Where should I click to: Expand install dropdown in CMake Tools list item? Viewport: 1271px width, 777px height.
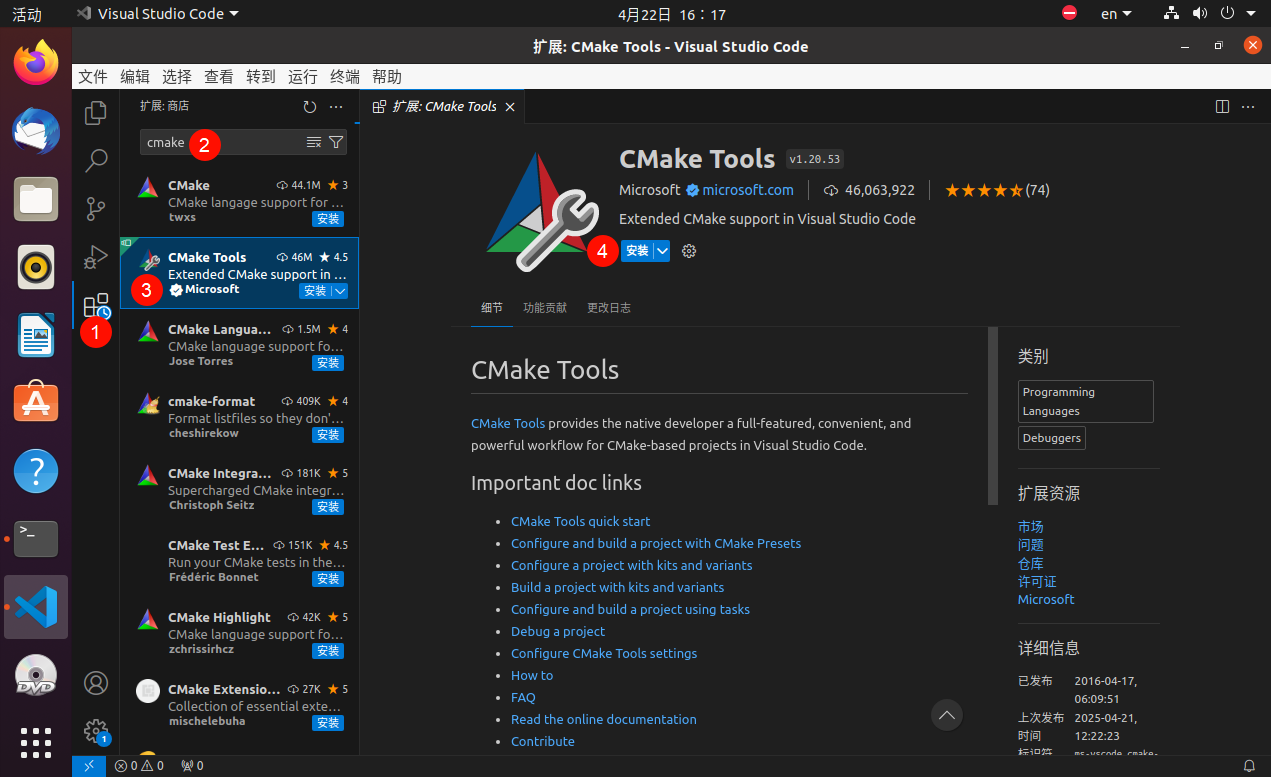tap(340, 291)
